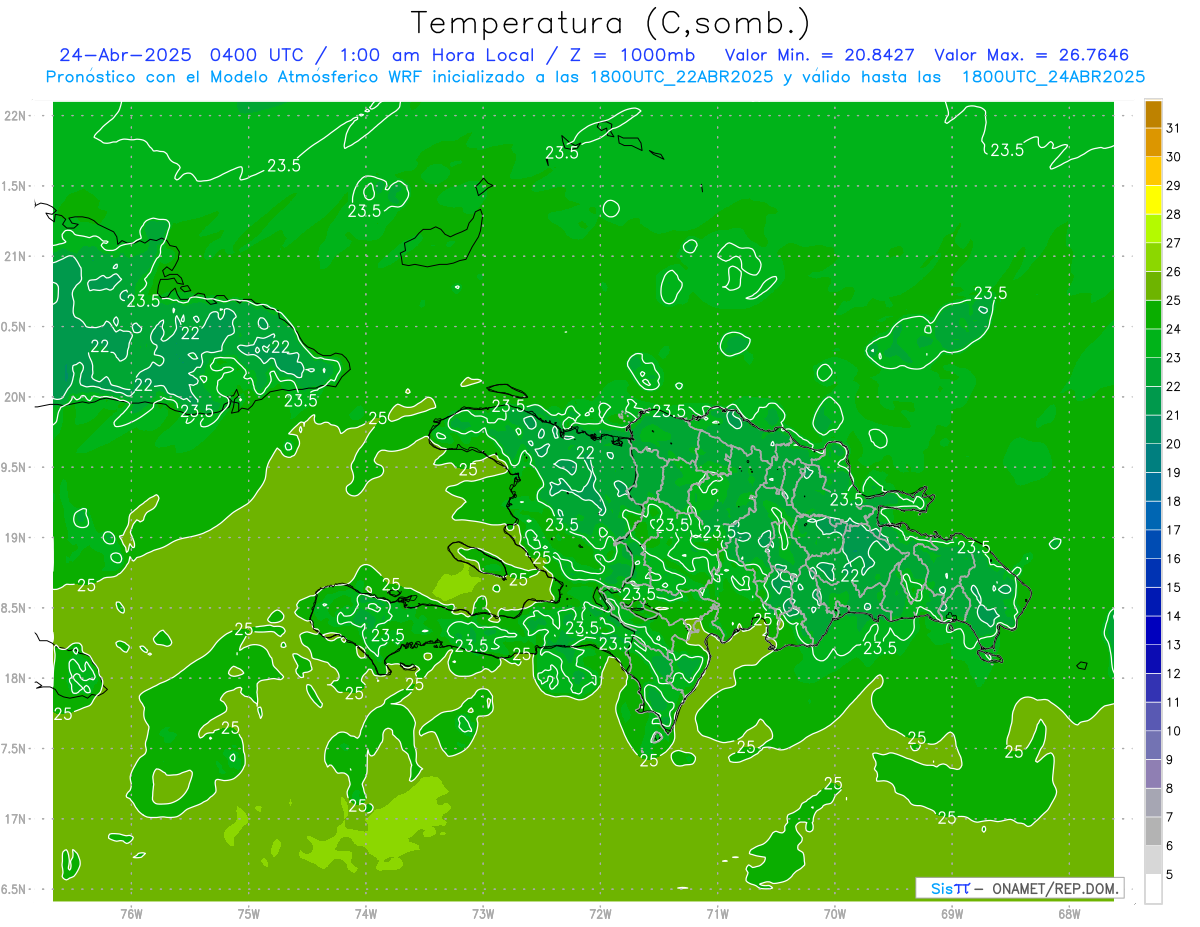Click the "10" value on the color scale
The width and height of the screenshot is (1200, 927).
coord(1174,731)
